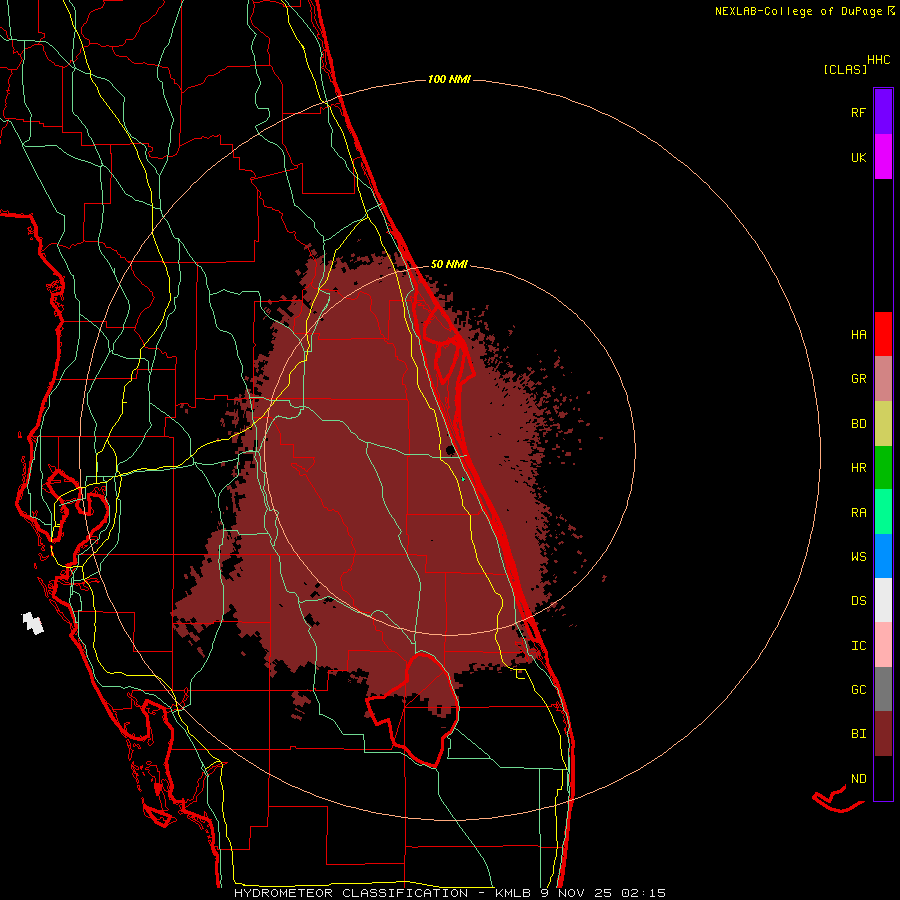Click the 100 NMI range ring label

449,79
